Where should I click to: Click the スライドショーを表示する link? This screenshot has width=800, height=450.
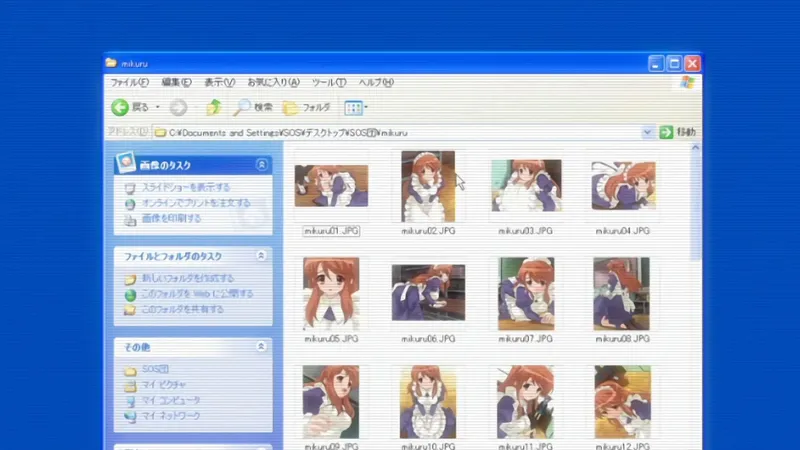[x=186, y=187]
